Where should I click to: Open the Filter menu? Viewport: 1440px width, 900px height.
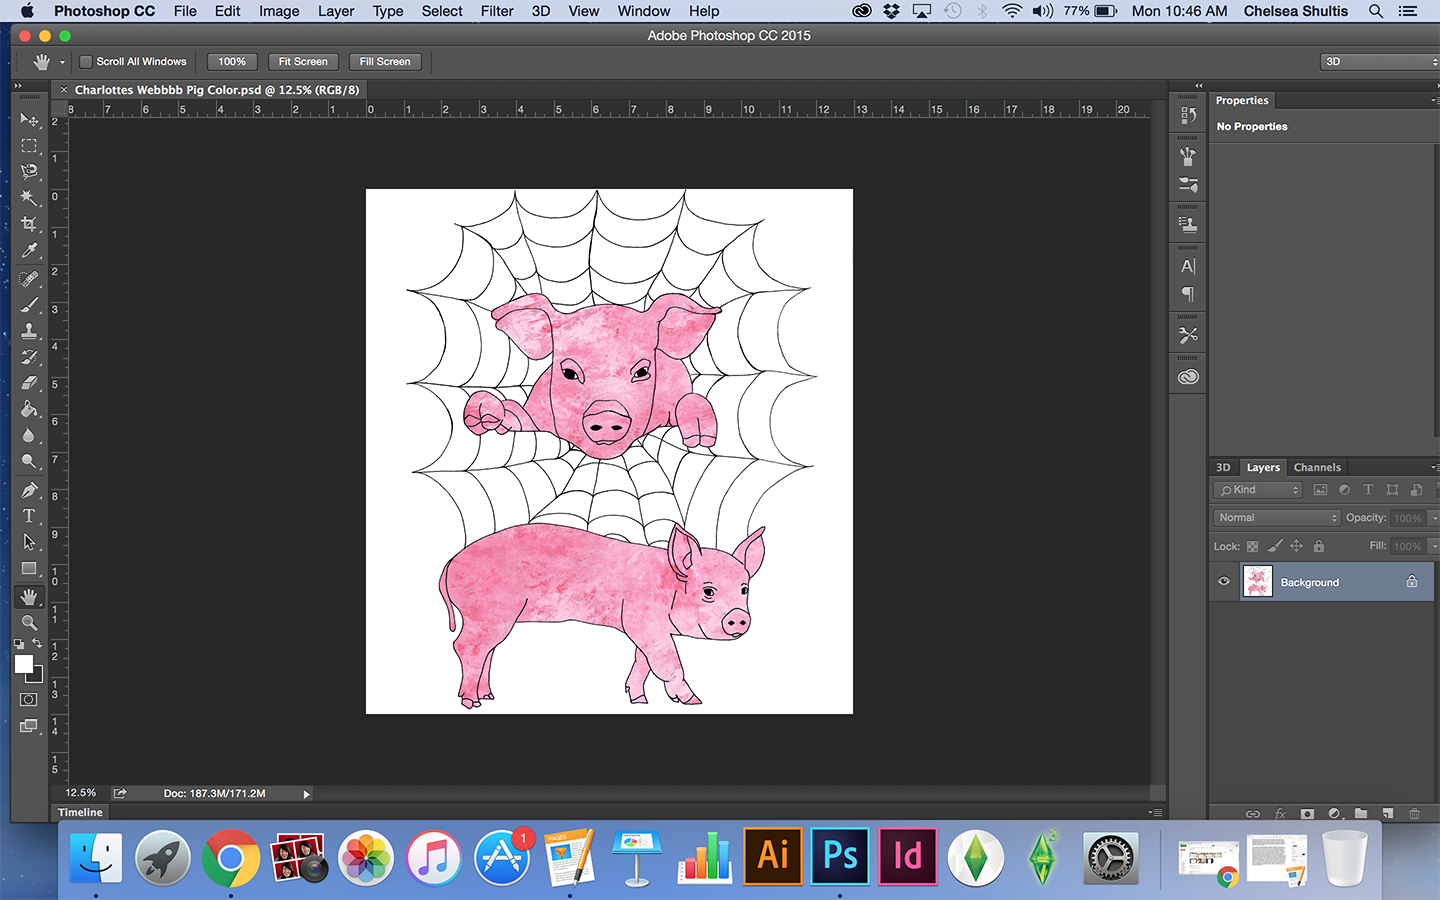tap(496, 11)
